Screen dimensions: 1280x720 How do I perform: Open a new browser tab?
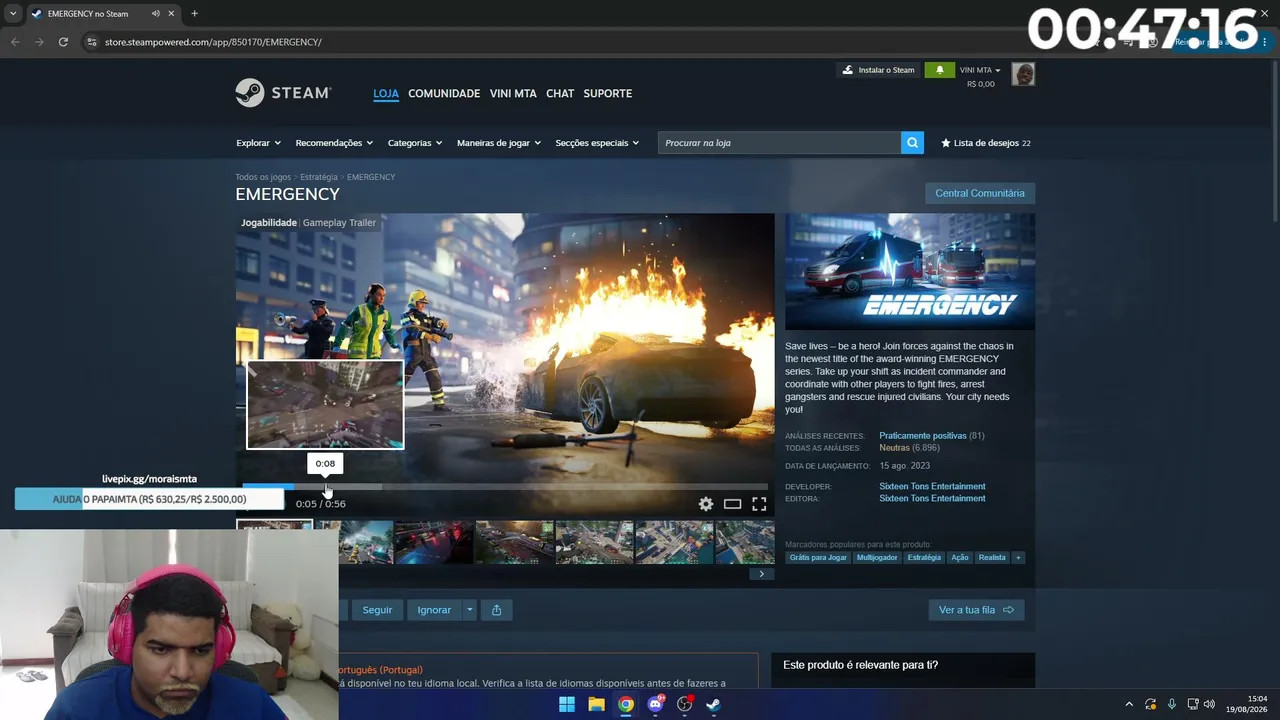click(x=194, y=14)
